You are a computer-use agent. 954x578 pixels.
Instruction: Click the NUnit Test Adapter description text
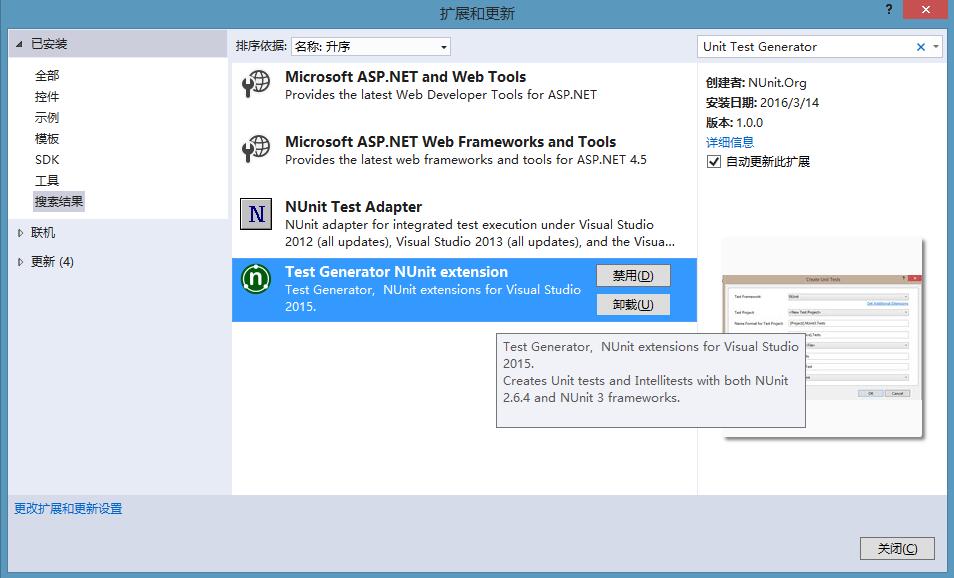coord(479,233)
